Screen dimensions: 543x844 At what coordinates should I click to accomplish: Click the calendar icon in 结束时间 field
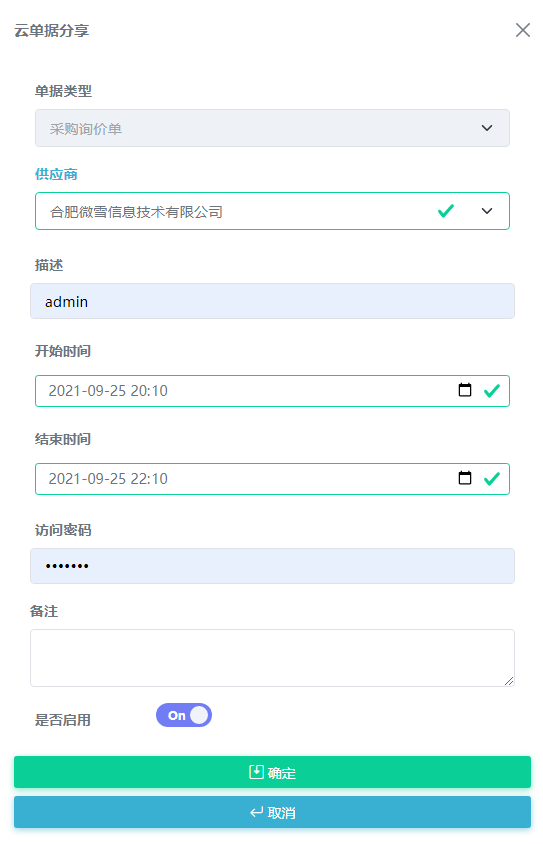(x=464, y=477)
